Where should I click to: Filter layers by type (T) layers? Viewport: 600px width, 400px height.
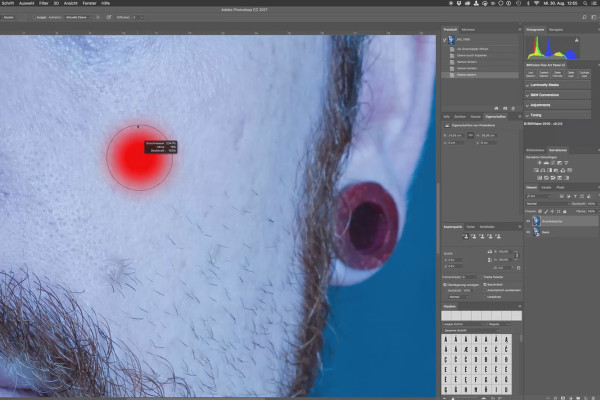(575, 196)
